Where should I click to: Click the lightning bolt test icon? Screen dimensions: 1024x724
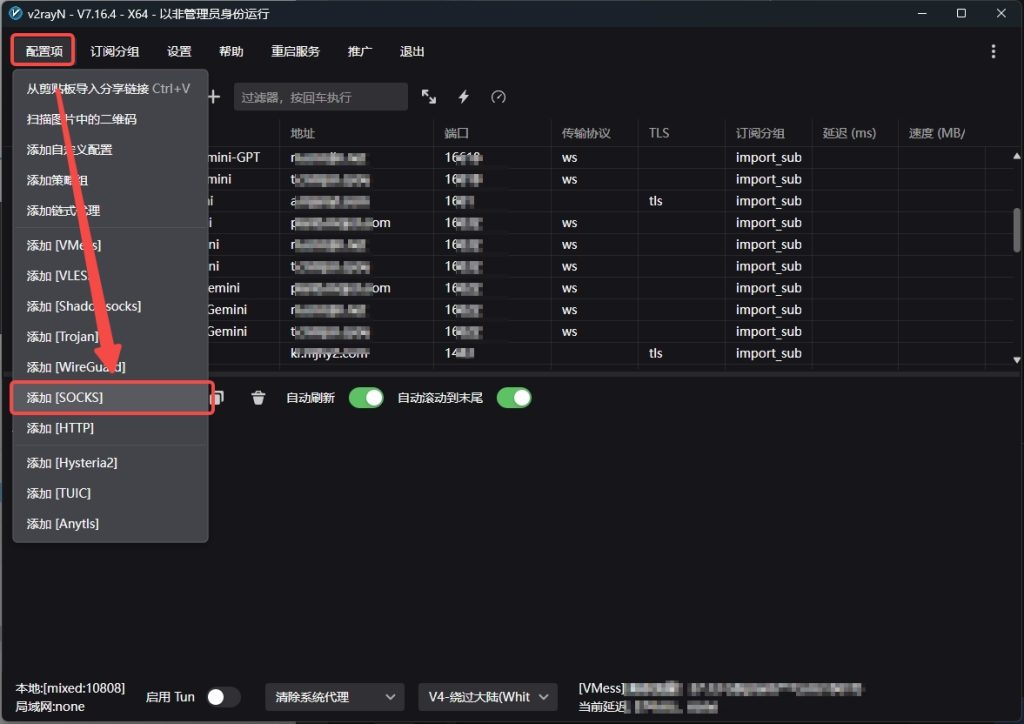pyautogui.click(x=464, y=97)
